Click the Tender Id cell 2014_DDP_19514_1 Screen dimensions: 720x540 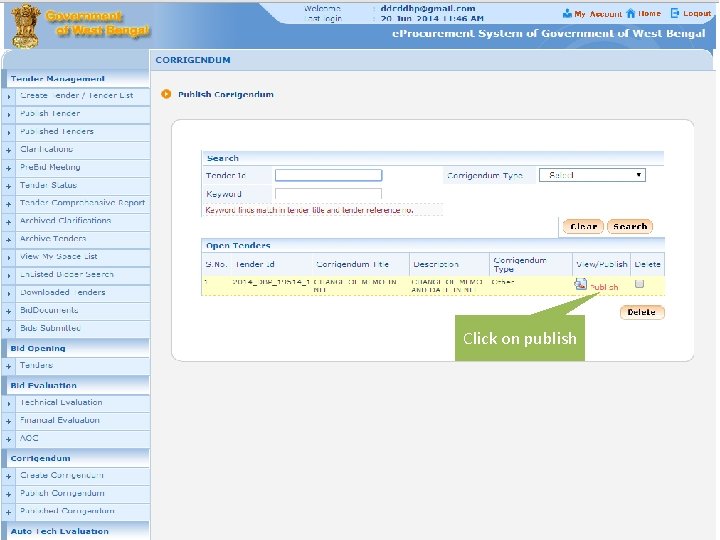pos(271,281)
